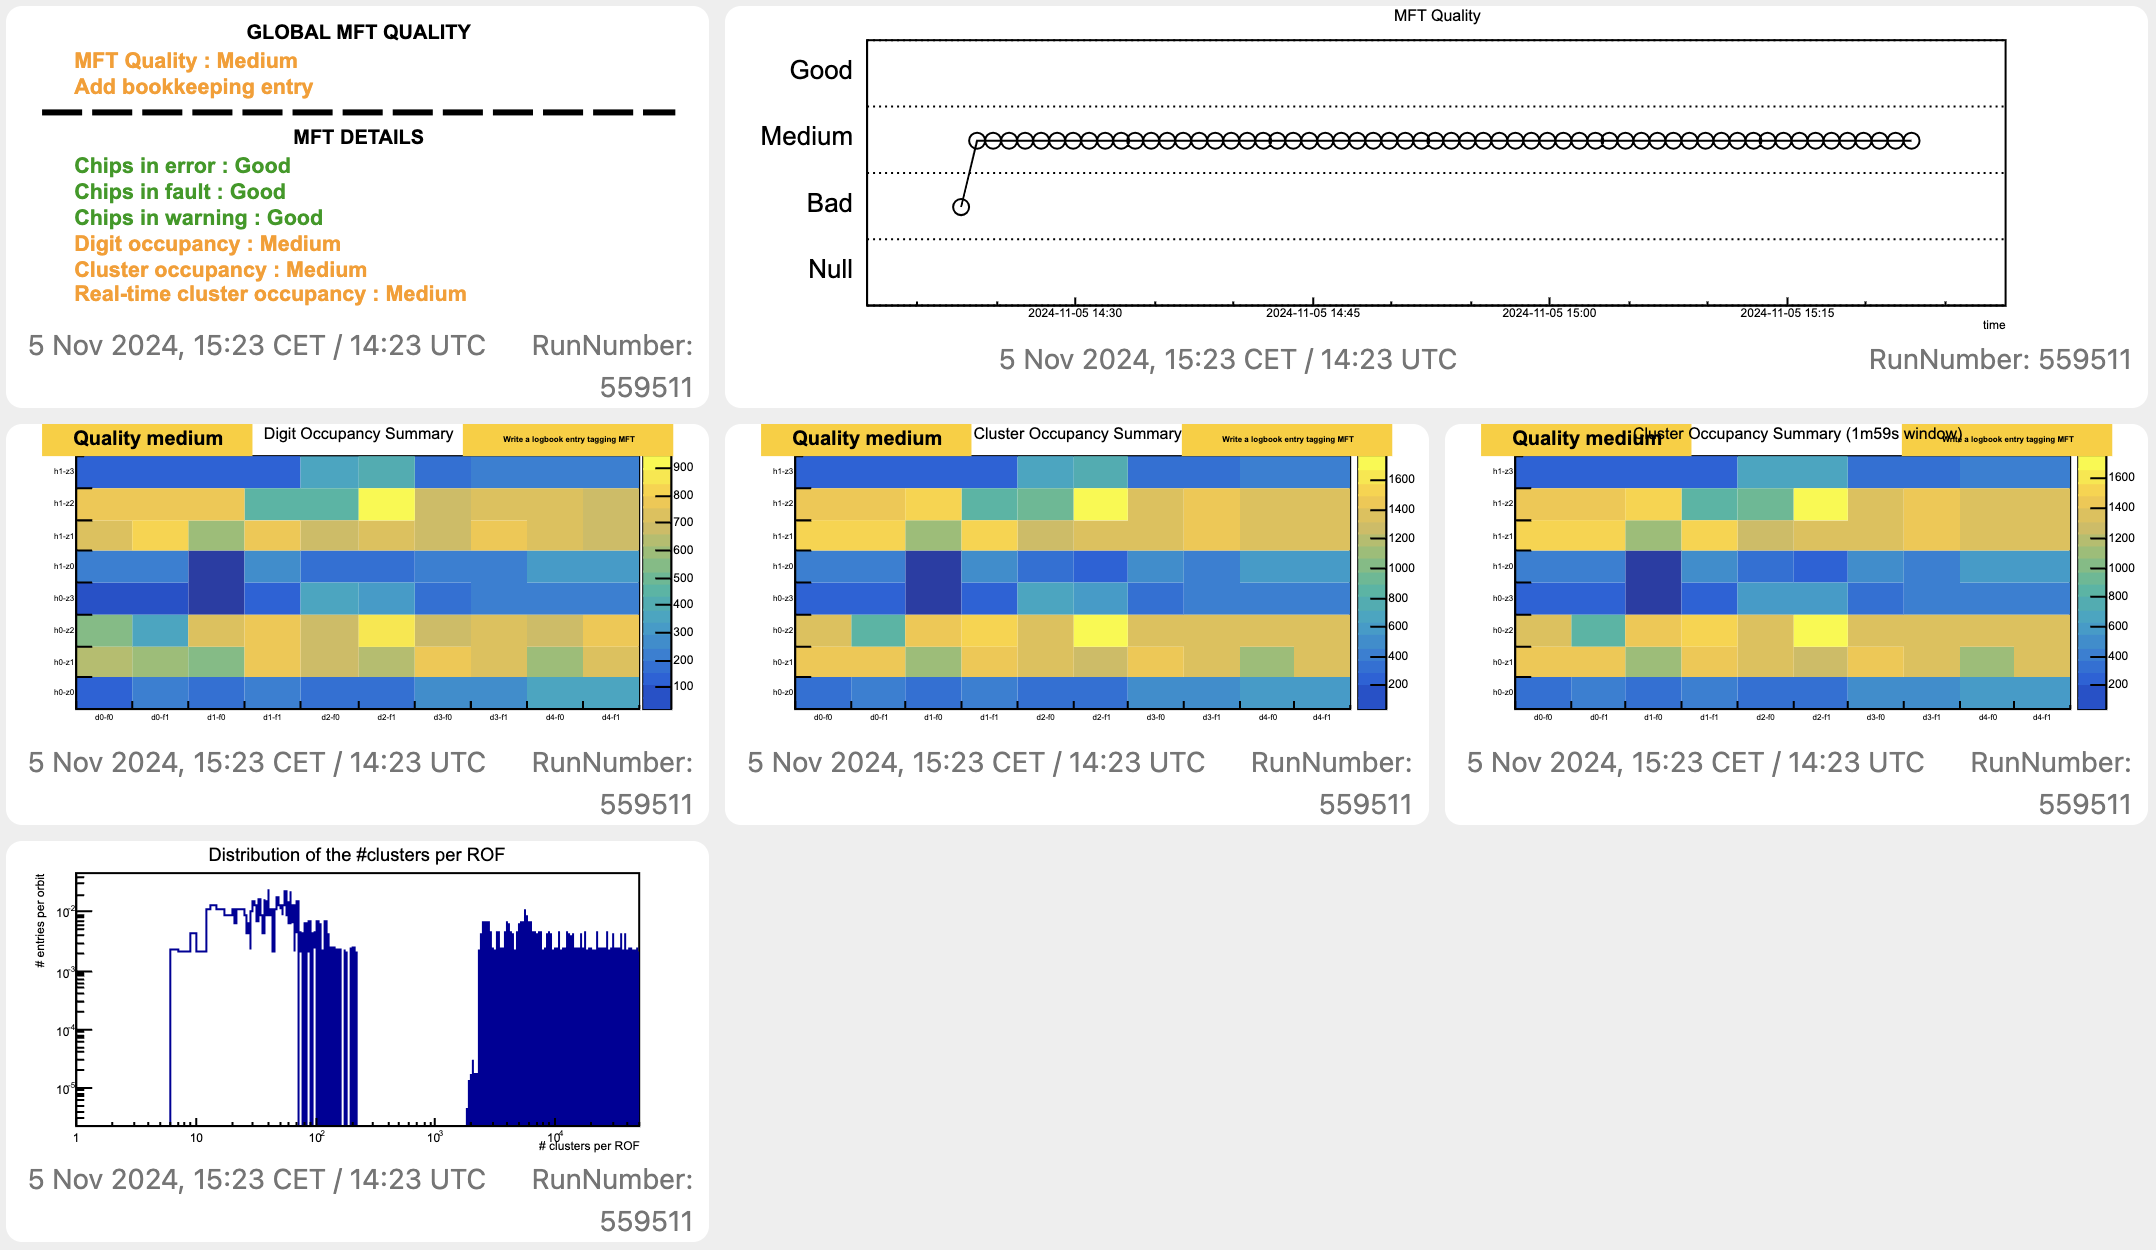Click RunNumber under Digit Occupancy Summary
Image resolution: width=2156 pixels, height=1250 pixels.
click(612, 783)
